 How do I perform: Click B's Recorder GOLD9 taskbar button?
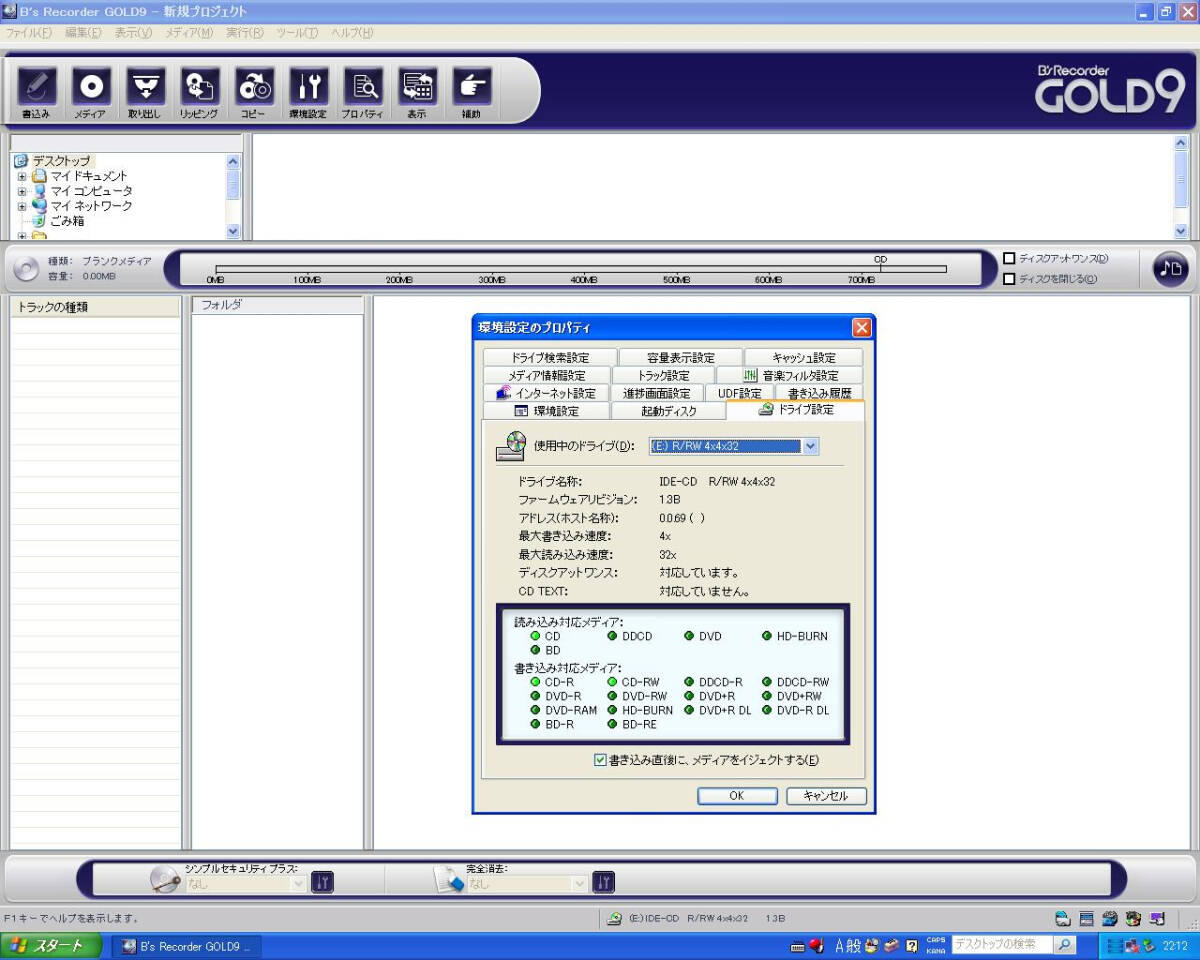click(x=185, y=945)
